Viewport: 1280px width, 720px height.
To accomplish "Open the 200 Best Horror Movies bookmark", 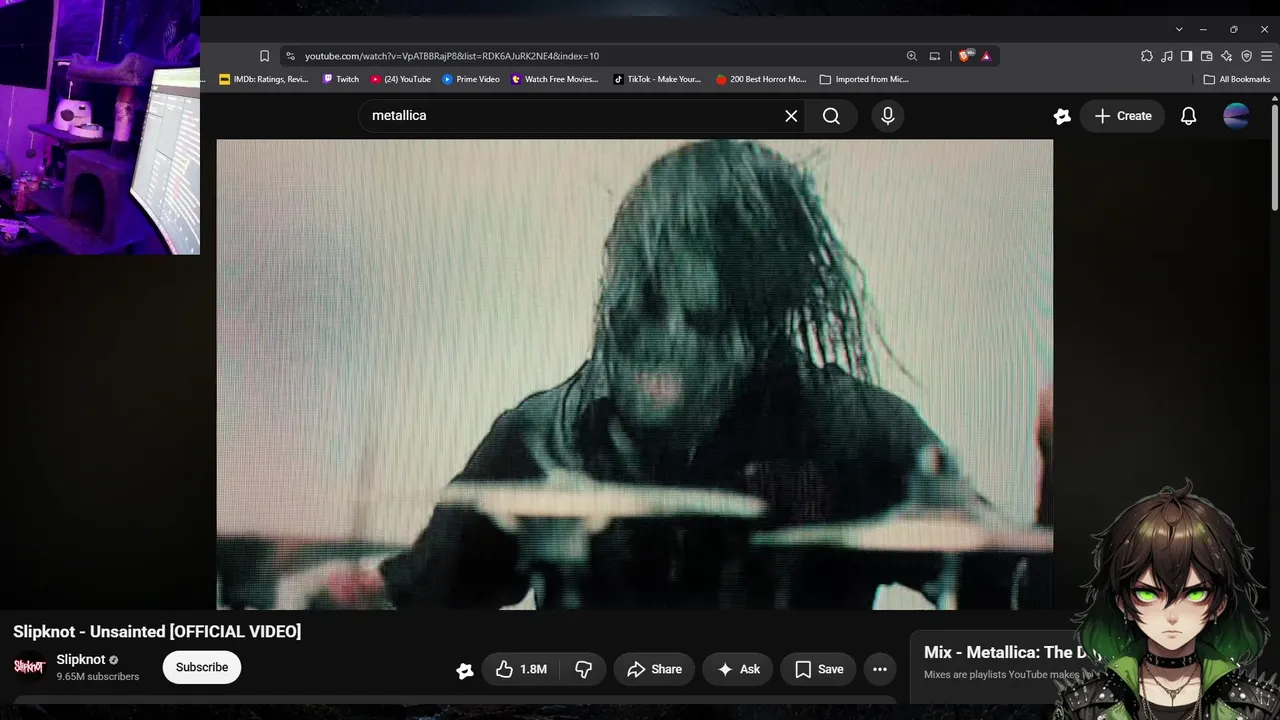I will click(761, 79).
